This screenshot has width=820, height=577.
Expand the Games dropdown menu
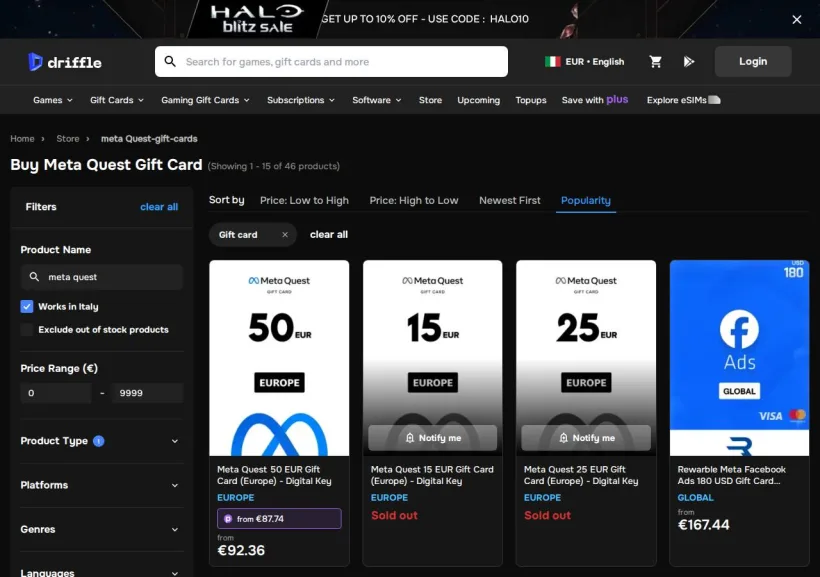(53, 100)
